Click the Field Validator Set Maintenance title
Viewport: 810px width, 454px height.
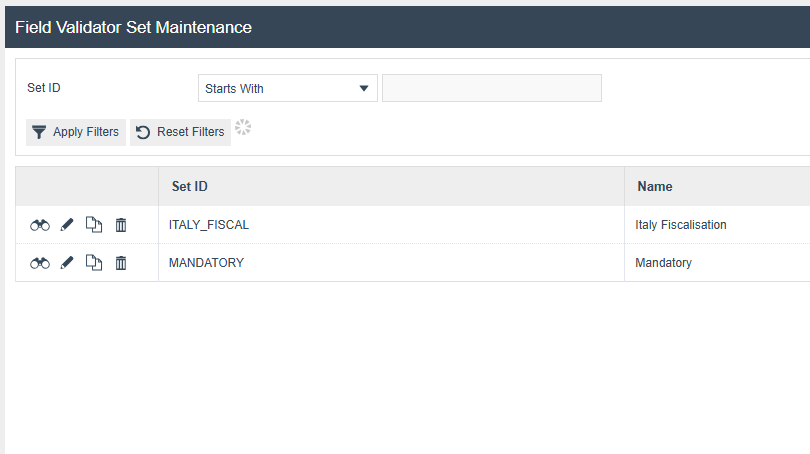click(x=133, y=27)
